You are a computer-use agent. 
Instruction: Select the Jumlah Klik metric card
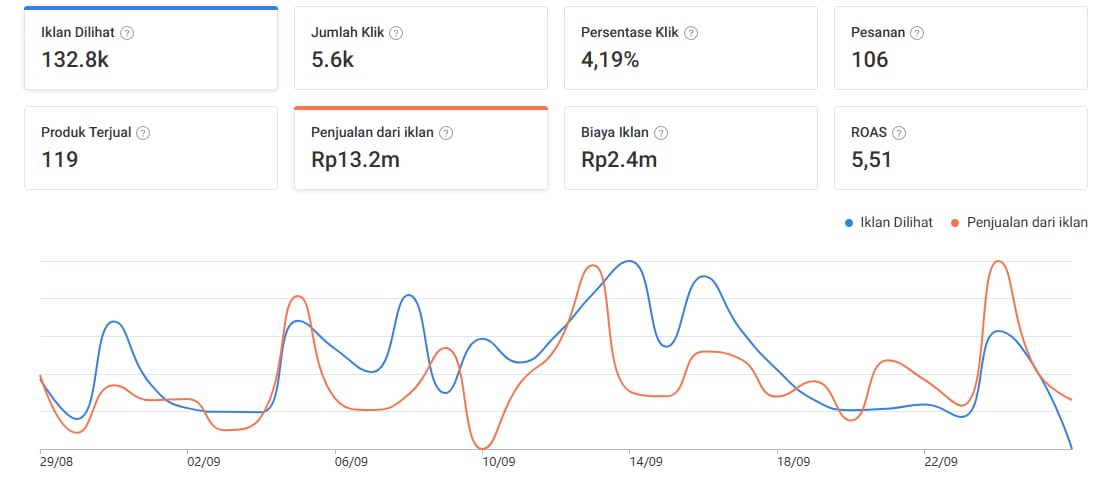click(x=420, y=48)
